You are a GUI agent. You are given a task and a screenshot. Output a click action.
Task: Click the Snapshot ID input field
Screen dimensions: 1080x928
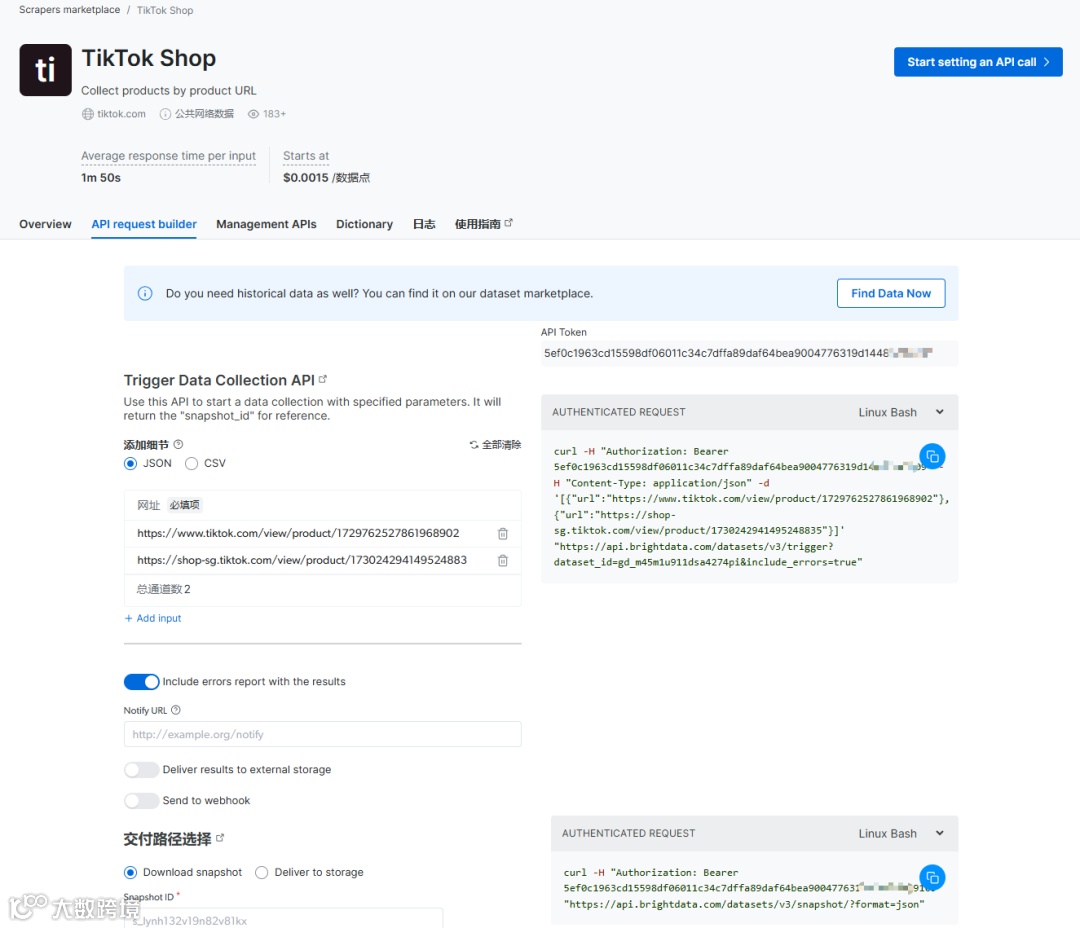(x=283, y=920)
